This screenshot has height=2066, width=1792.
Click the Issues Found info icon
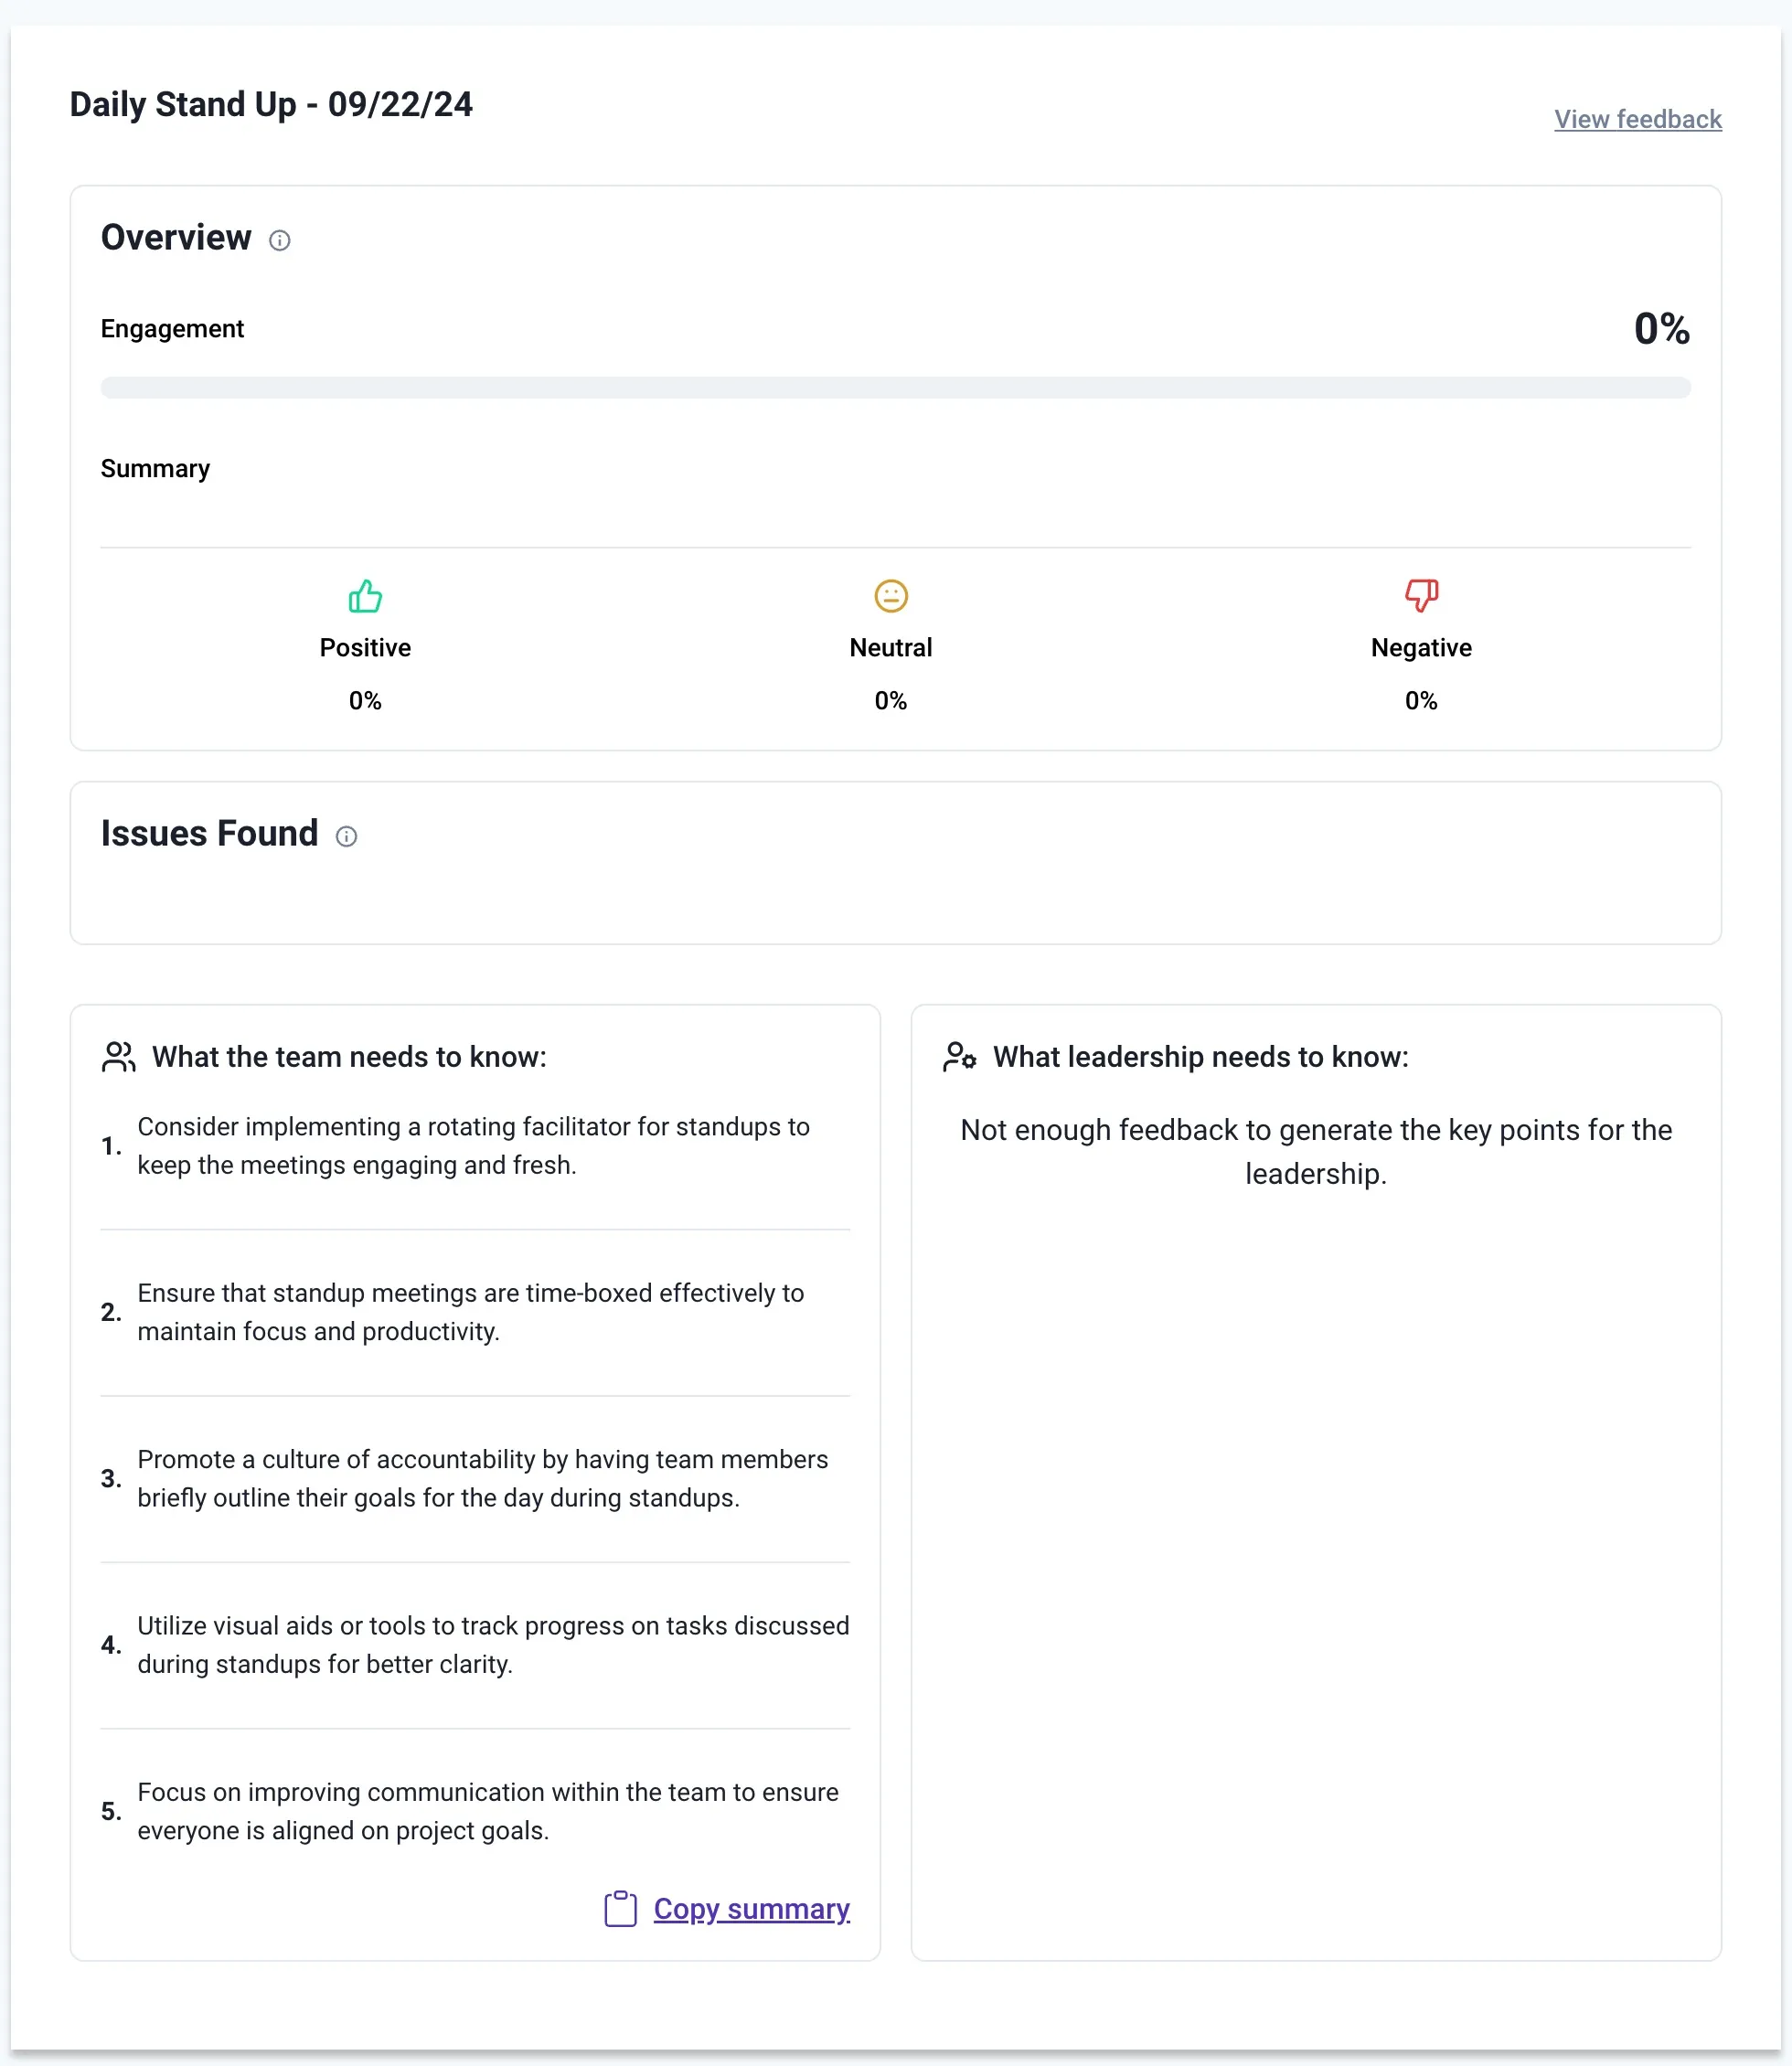tap(346, 836)
